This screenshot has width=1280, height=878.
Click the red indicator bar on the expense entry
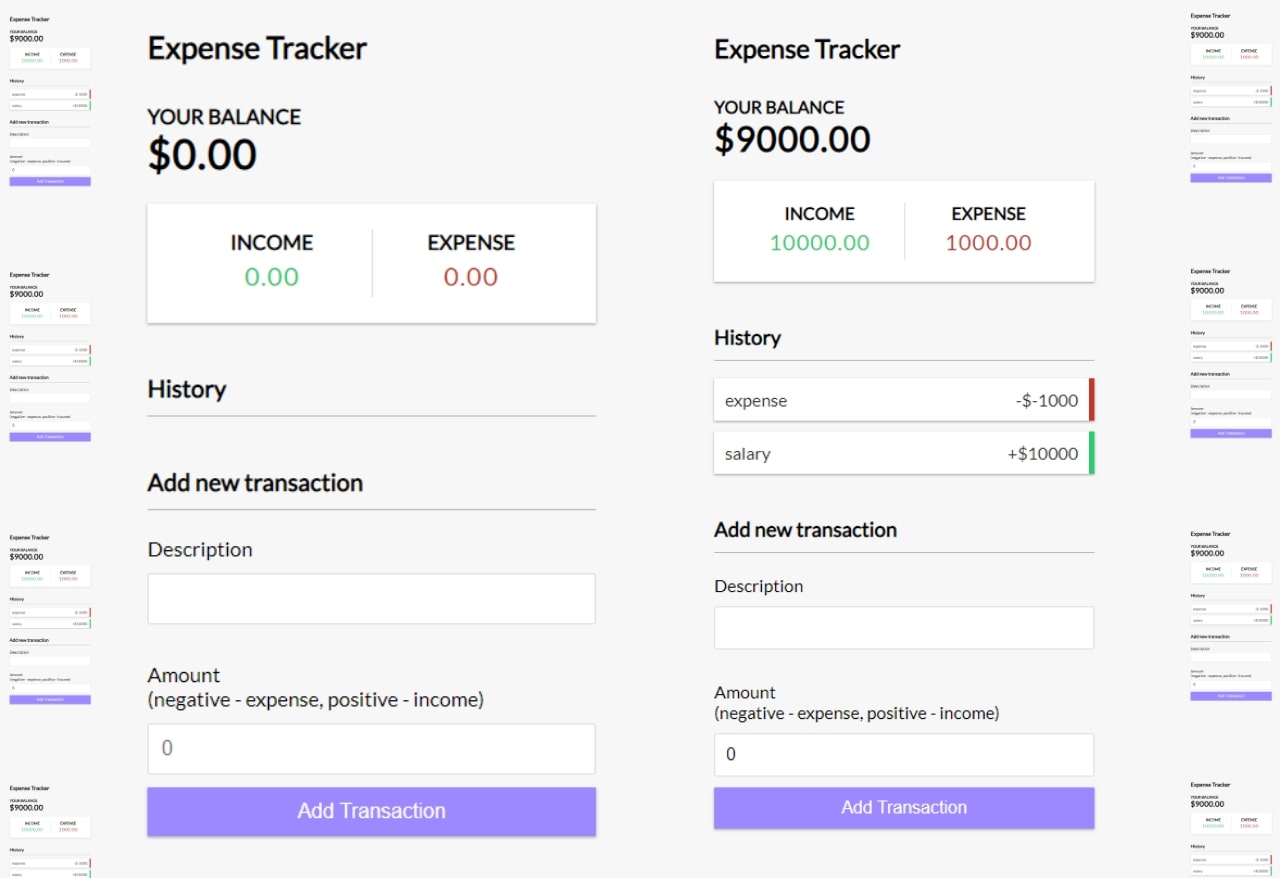[1092, 400]
